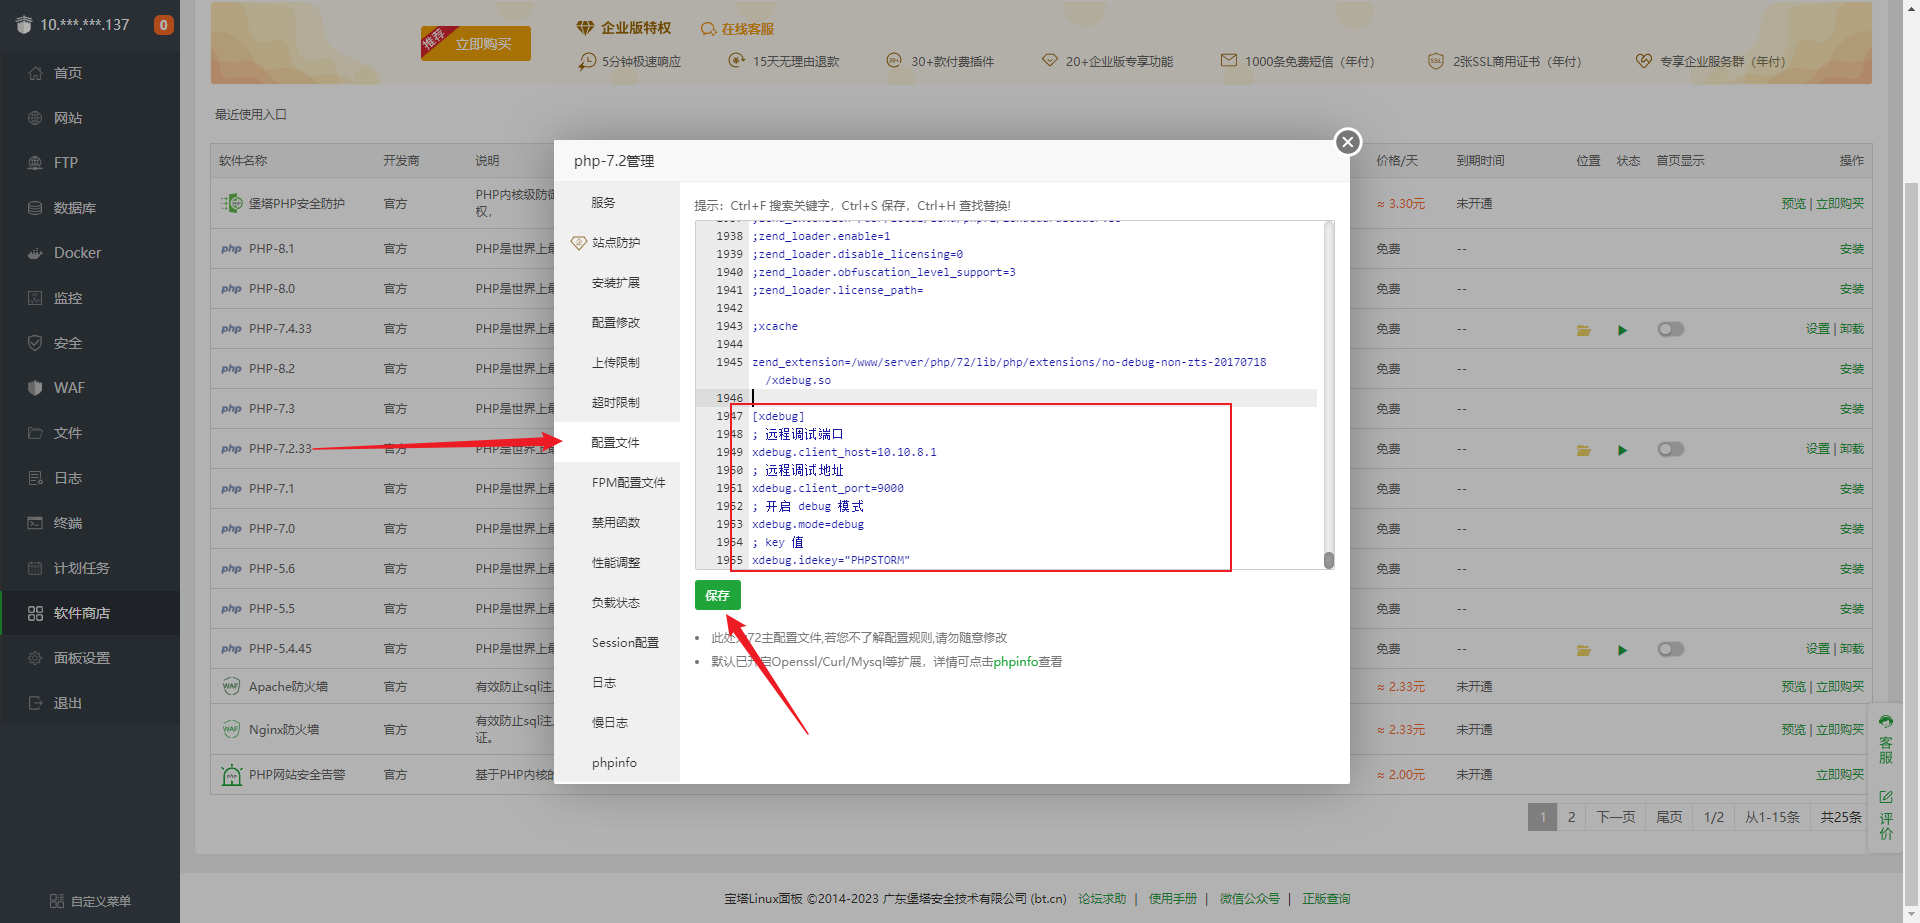Open the phpinfo tab in dialog sidebar

pos(617,762)
